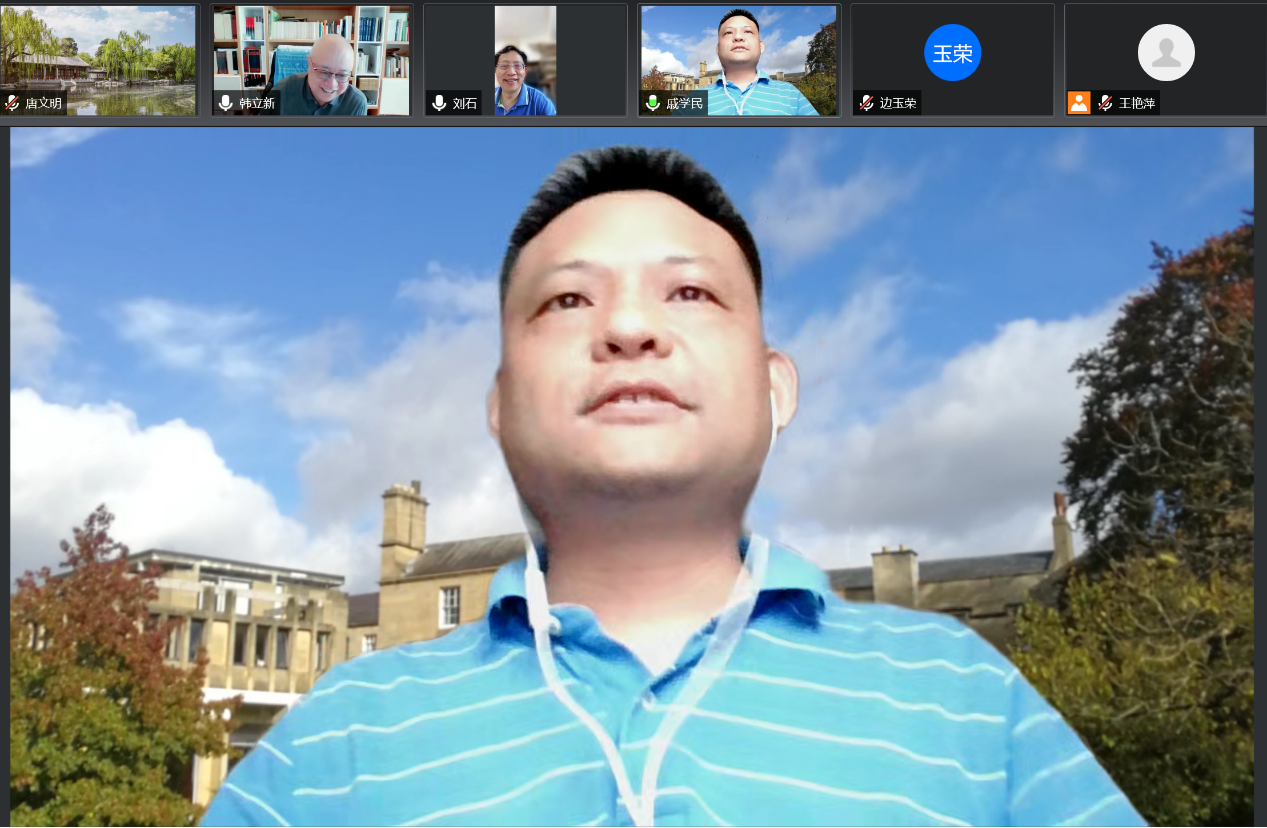
Task: Click the muted microphone icon beside 王艳萍
Action: (x=1105, y=103)
